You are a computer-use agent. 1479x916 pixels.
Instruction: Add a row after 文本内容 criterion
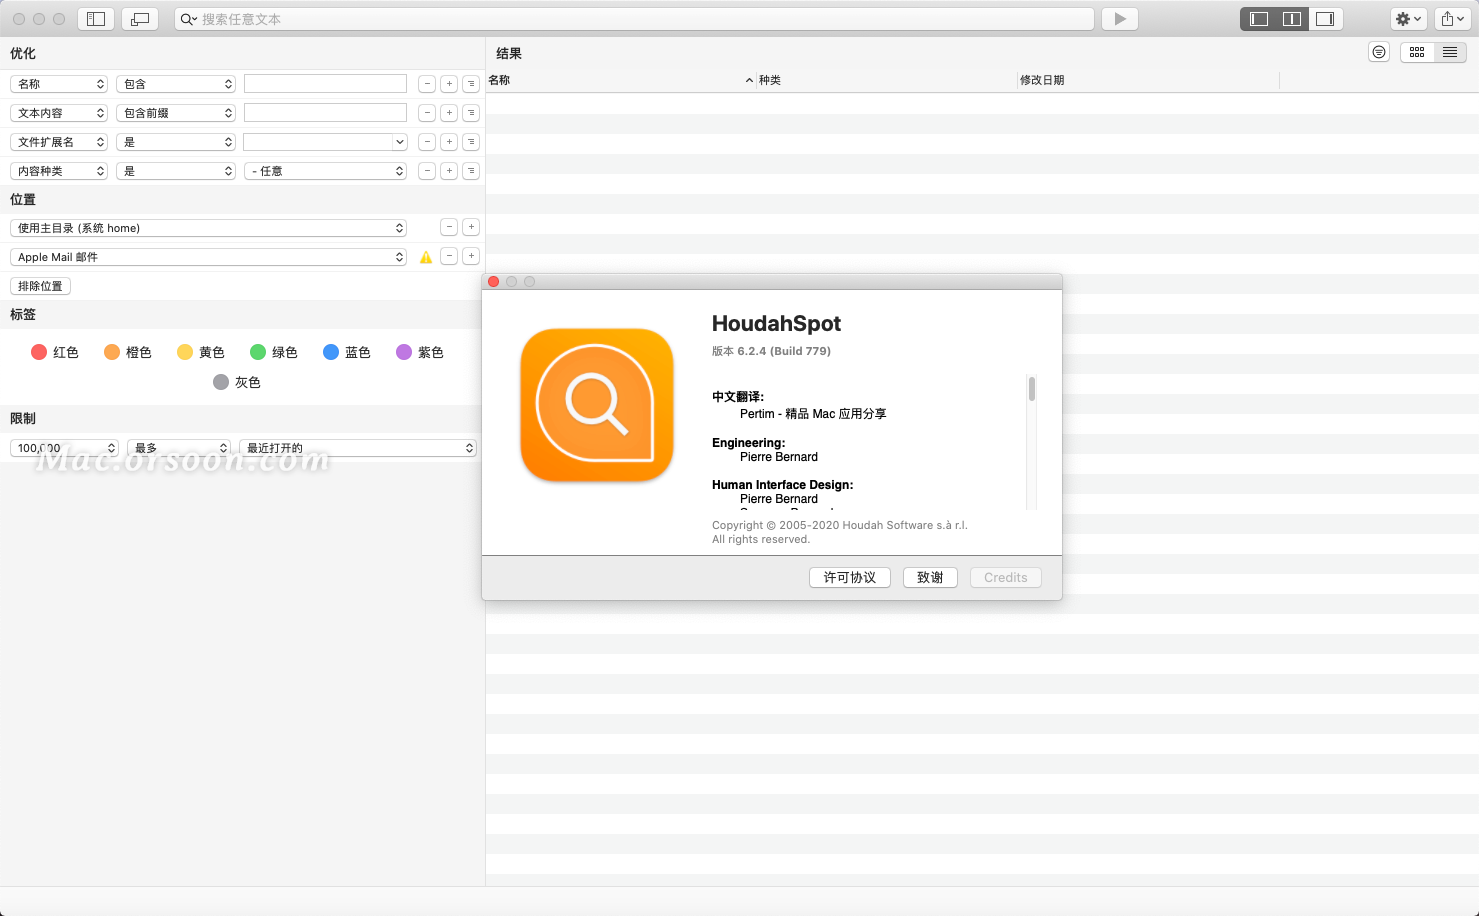coord(449,113)
